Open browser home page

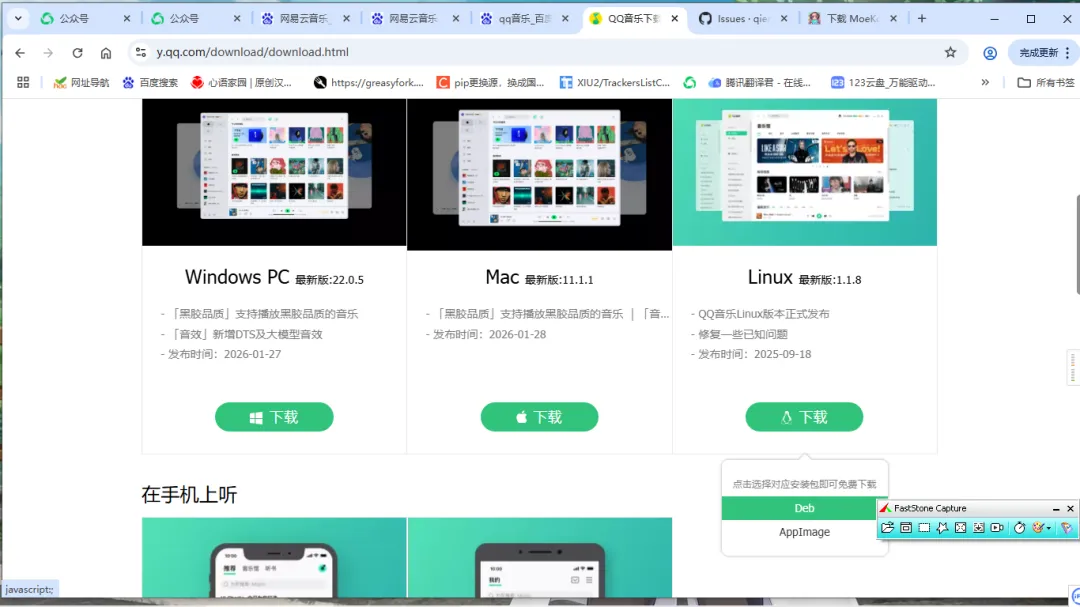pos(105,52)
